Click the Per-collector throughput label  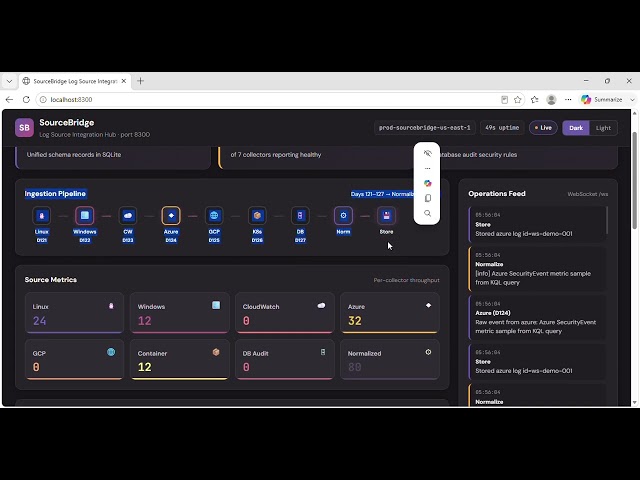(x=407, y=280)
